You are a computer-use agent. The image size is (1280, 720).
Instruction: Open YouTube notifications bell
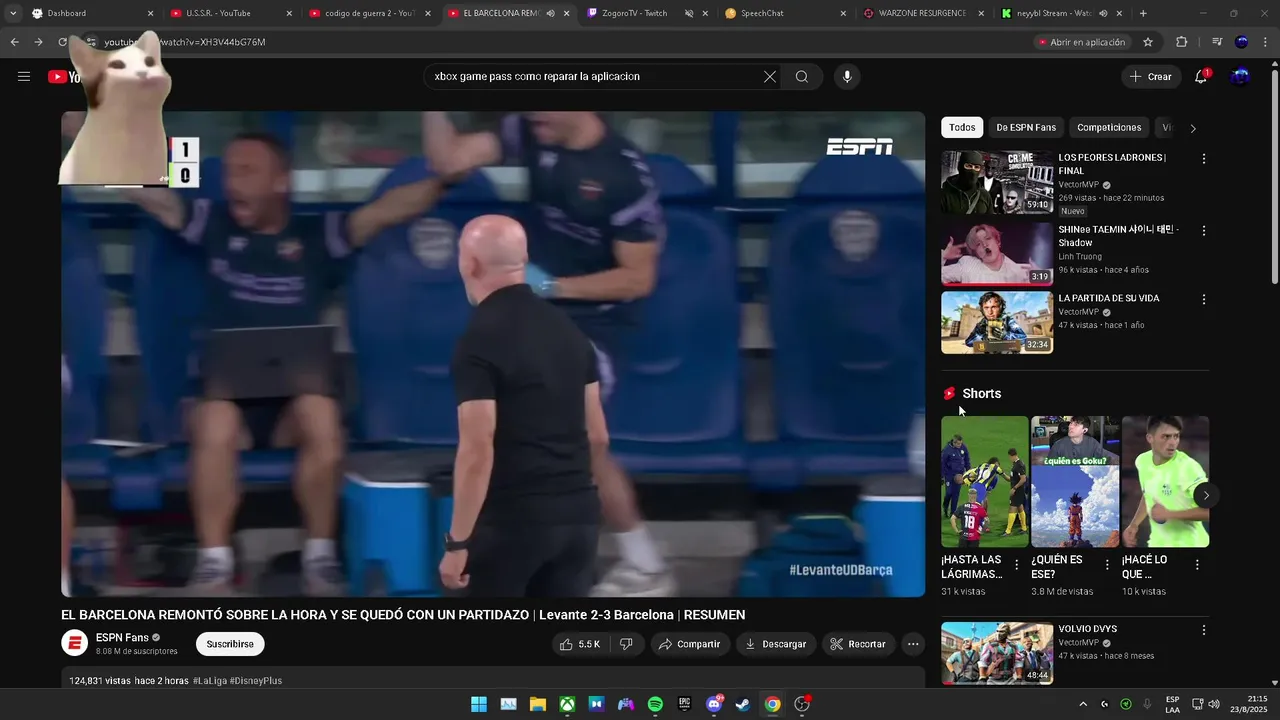click(1201, 77)
